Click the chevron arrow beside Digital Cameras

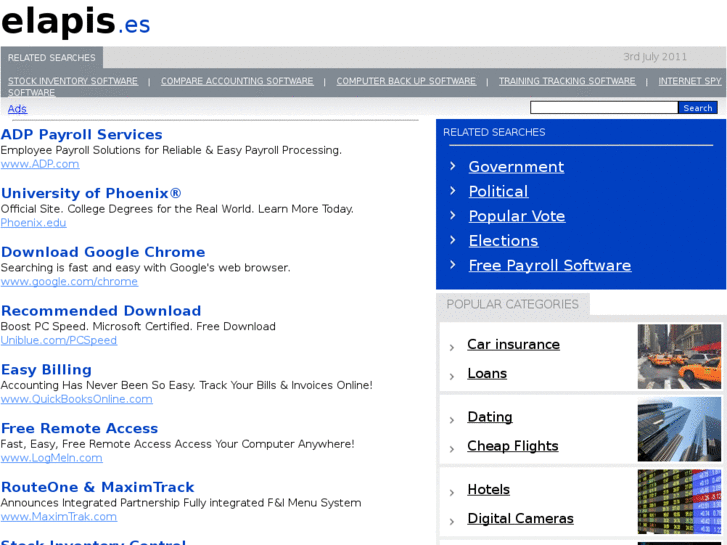tap(452, 522)
